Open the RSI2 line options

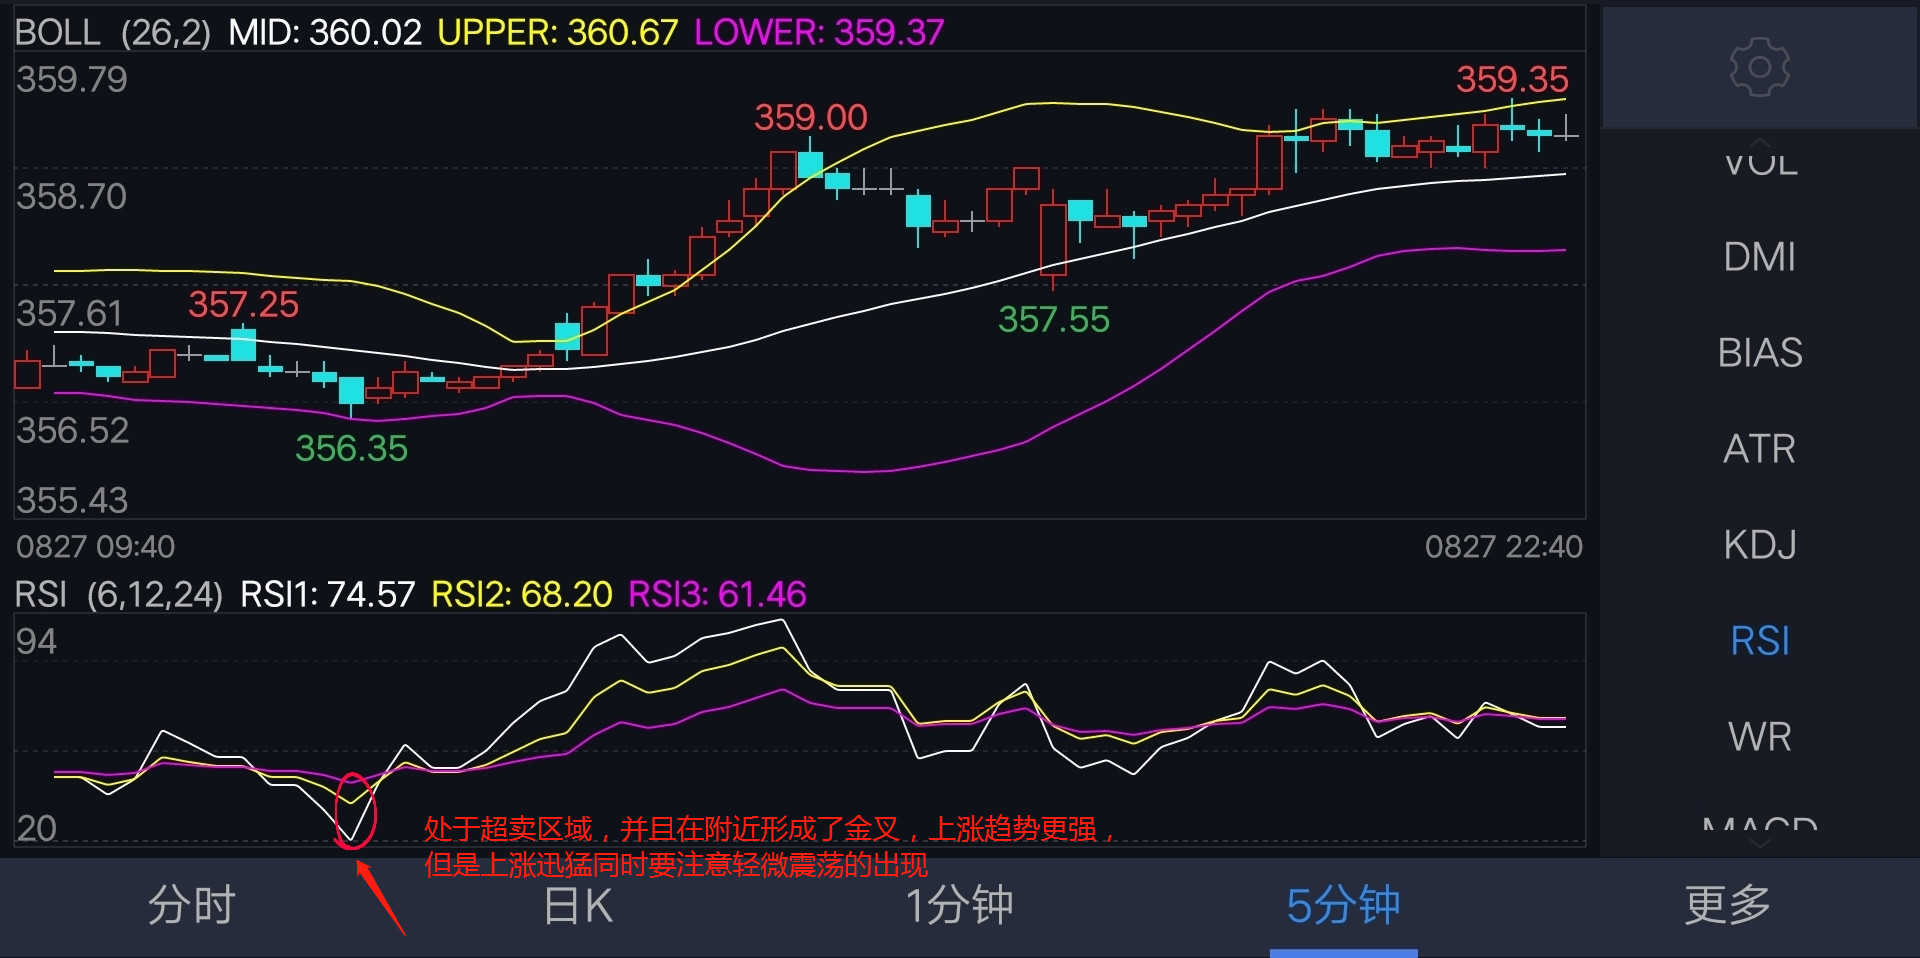pyautogui.click(x=520, y=594)
